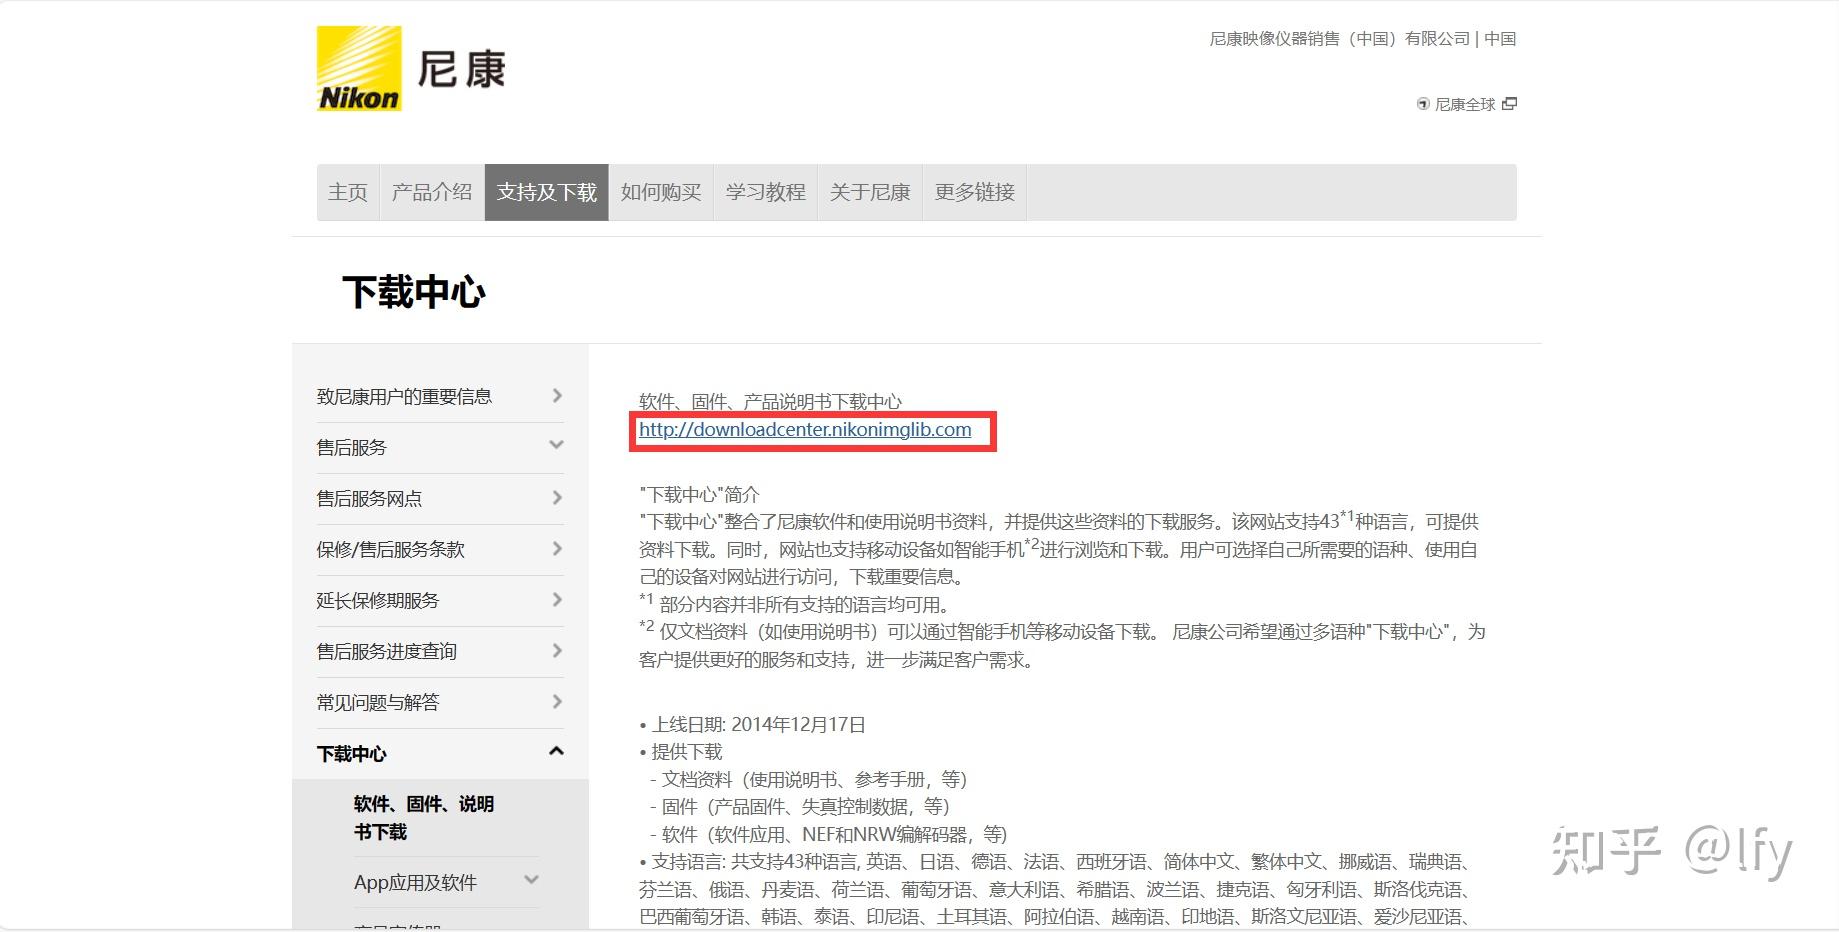Select 软件、固件、说明书下载 in sidebar
This screenshot has width=1839, height=932.
[423, 816]
